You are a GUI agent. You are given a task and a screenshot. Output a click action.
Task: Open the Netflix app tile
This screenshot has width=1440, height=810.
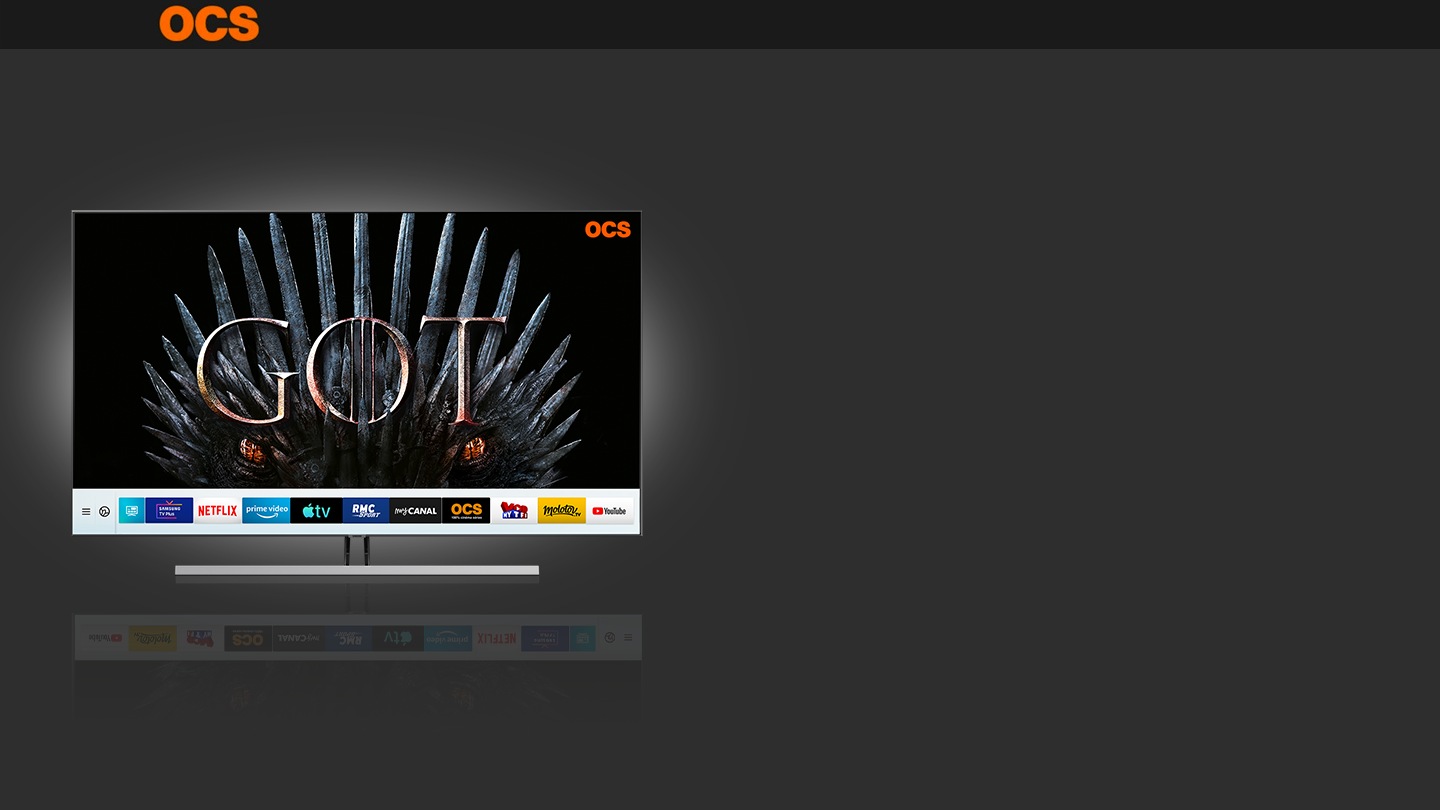click(x=217, y=510)
